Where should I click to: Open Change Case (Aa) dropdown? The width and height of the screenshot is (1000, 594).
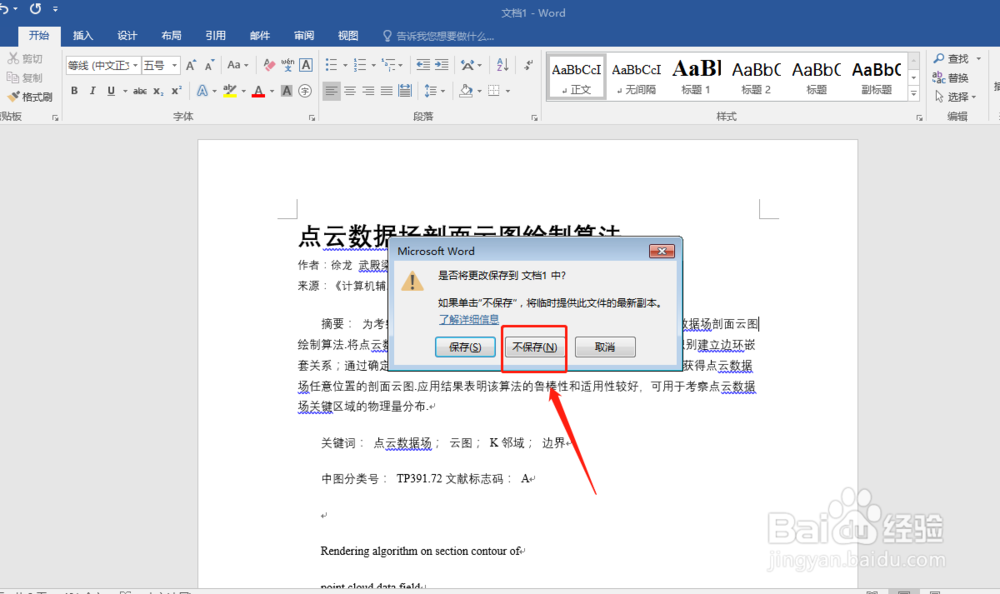tap(237, 65)
